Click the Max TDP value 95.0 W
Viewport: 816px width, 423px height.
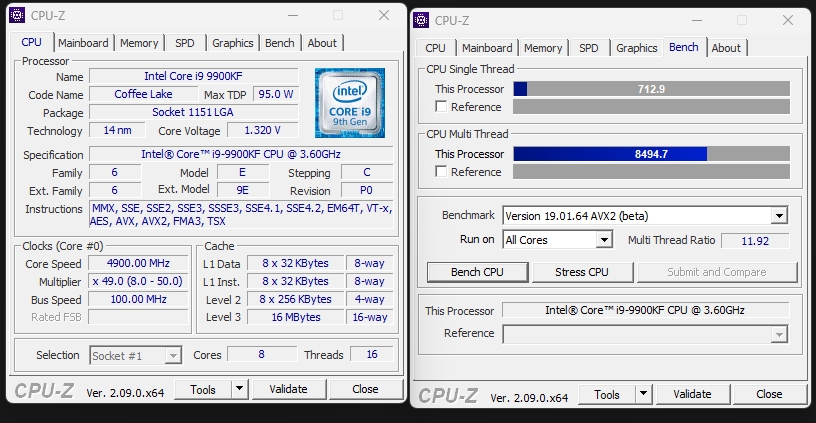tap(276, 94)
